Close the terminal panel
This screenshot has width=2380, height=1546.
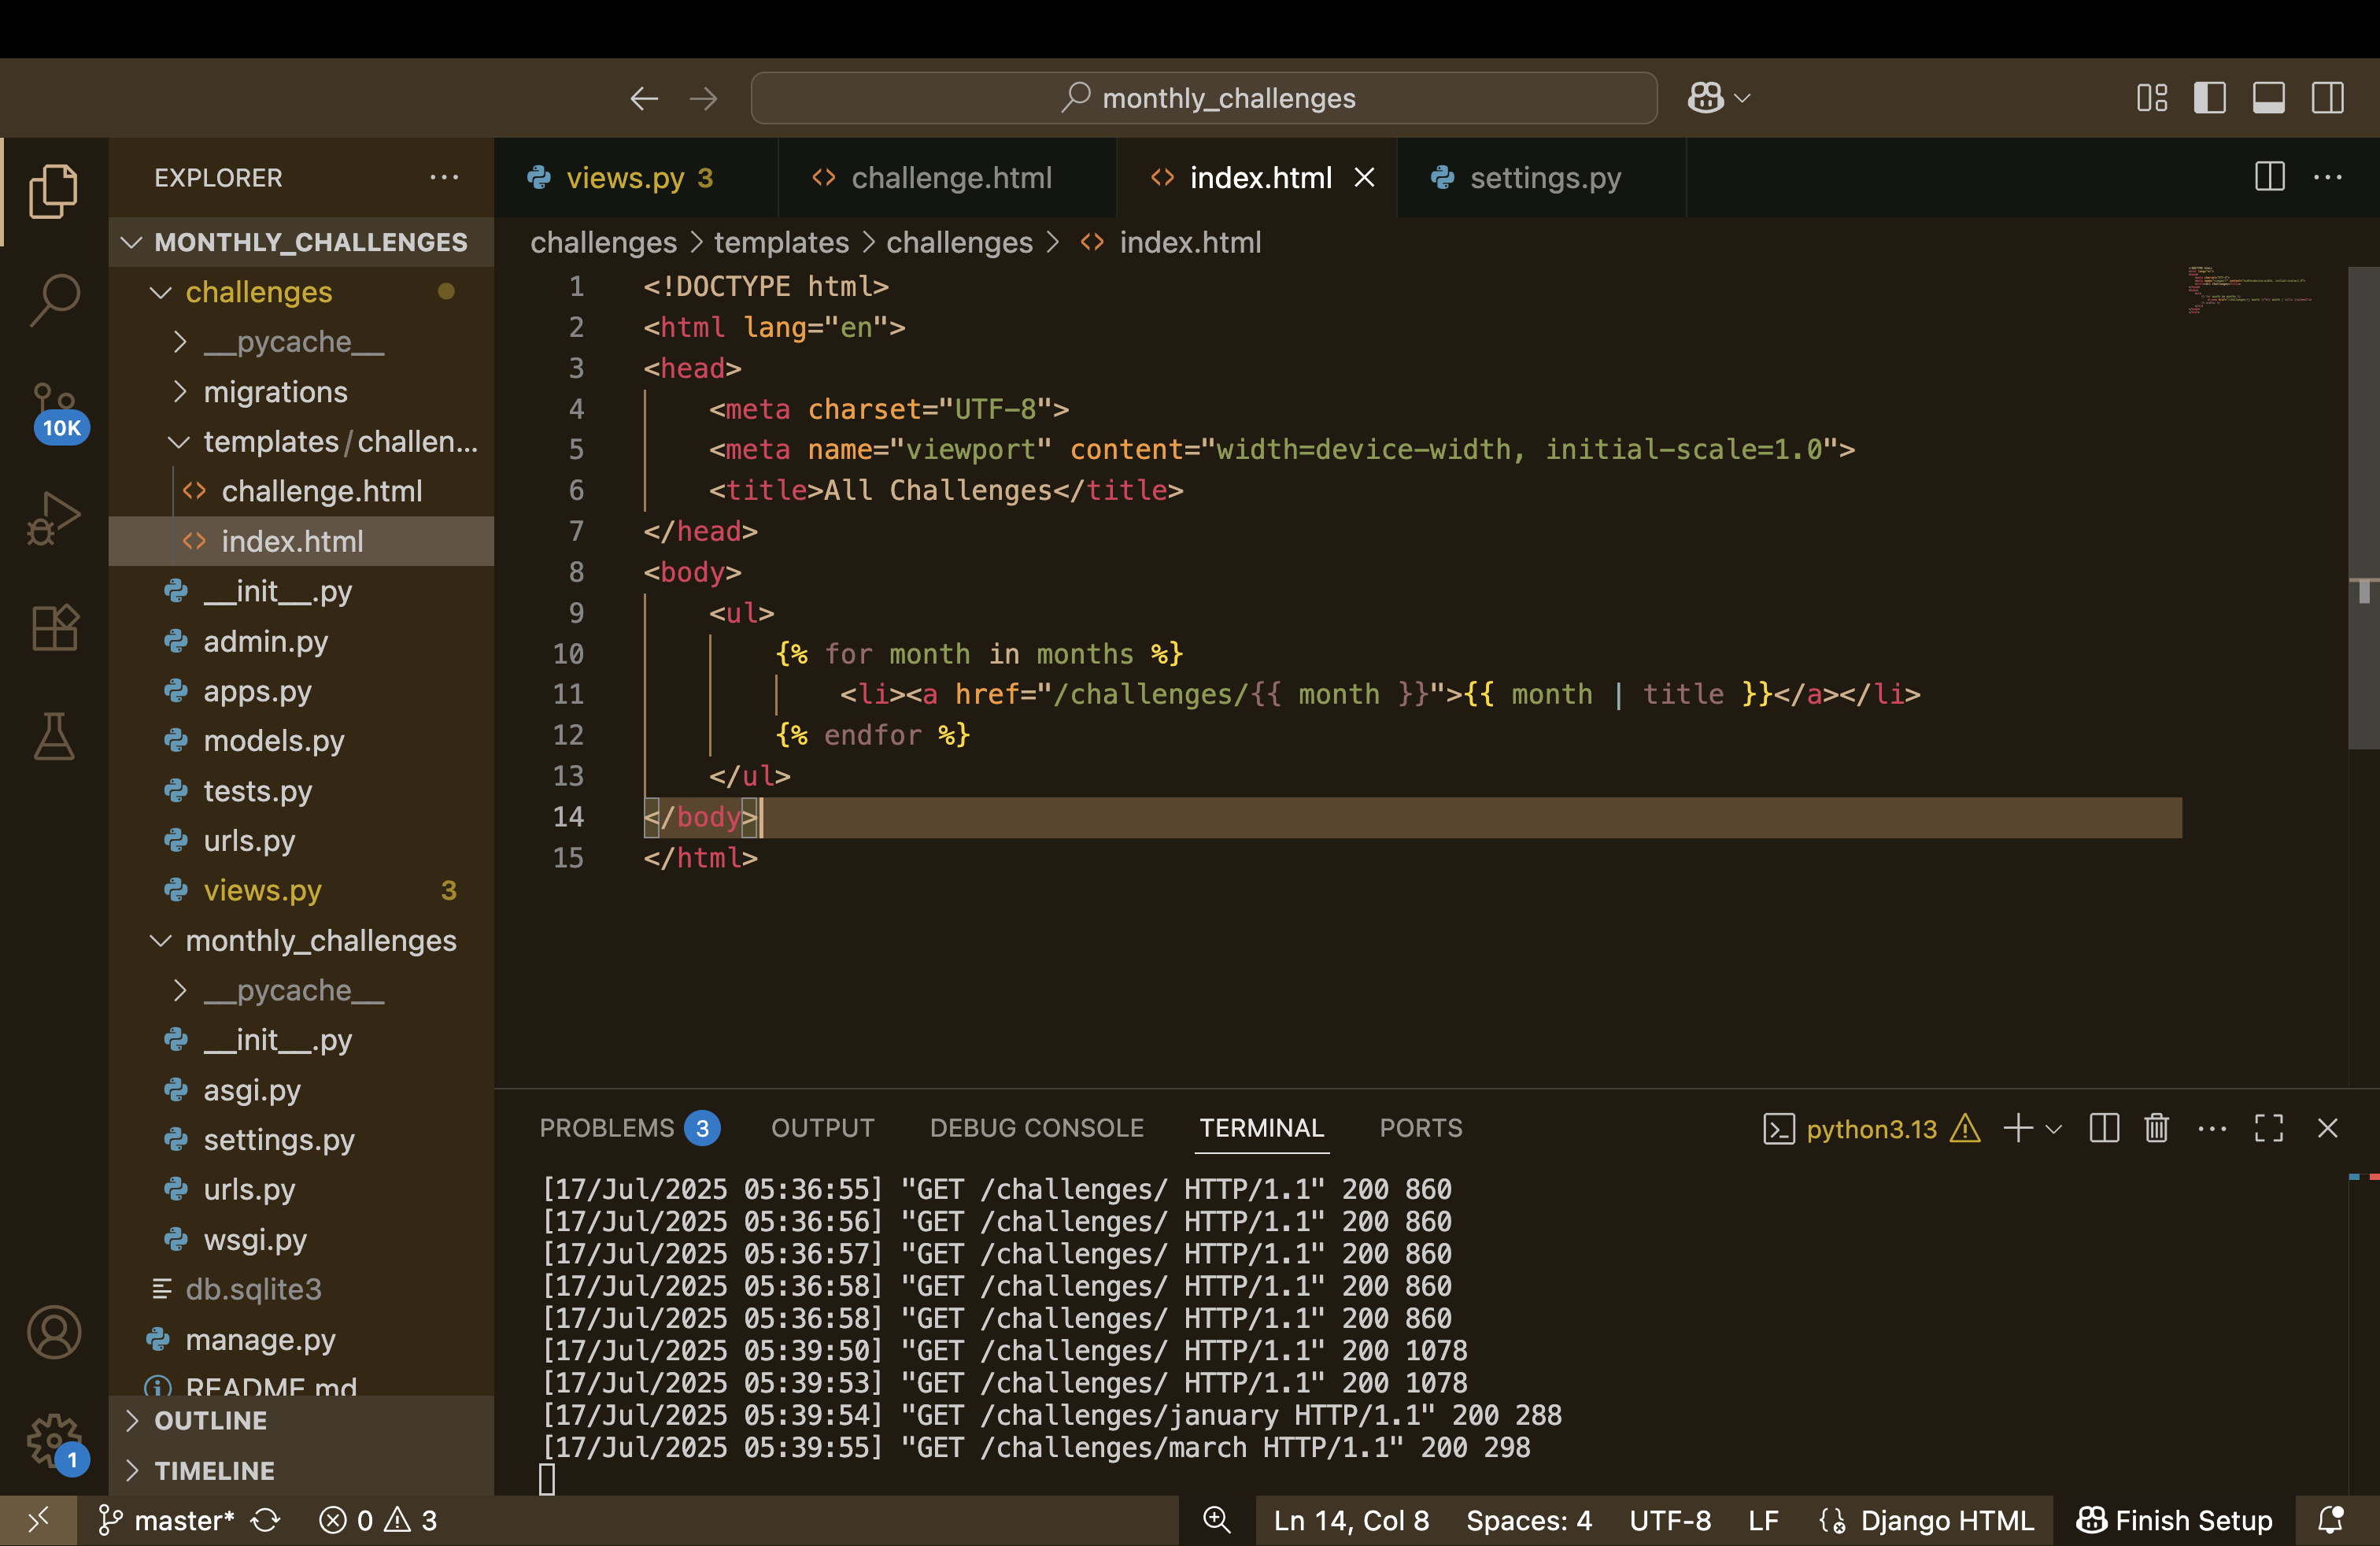tap(2328, 1129)
